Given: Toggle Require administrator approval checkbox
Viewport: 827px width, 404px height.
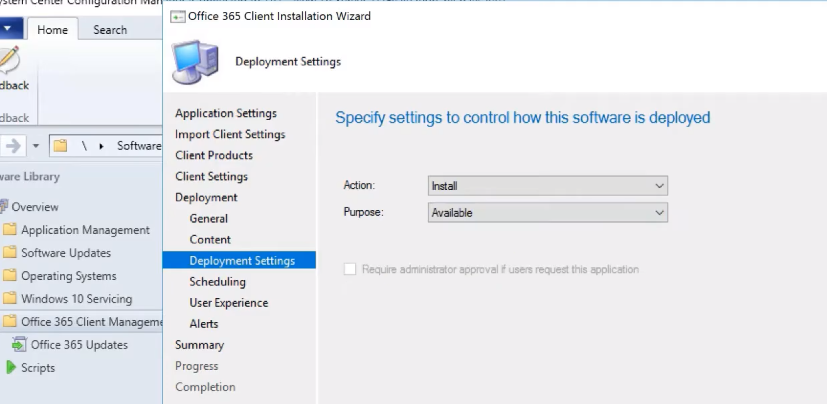Looking at the screenshot, I should pos(350,270).
